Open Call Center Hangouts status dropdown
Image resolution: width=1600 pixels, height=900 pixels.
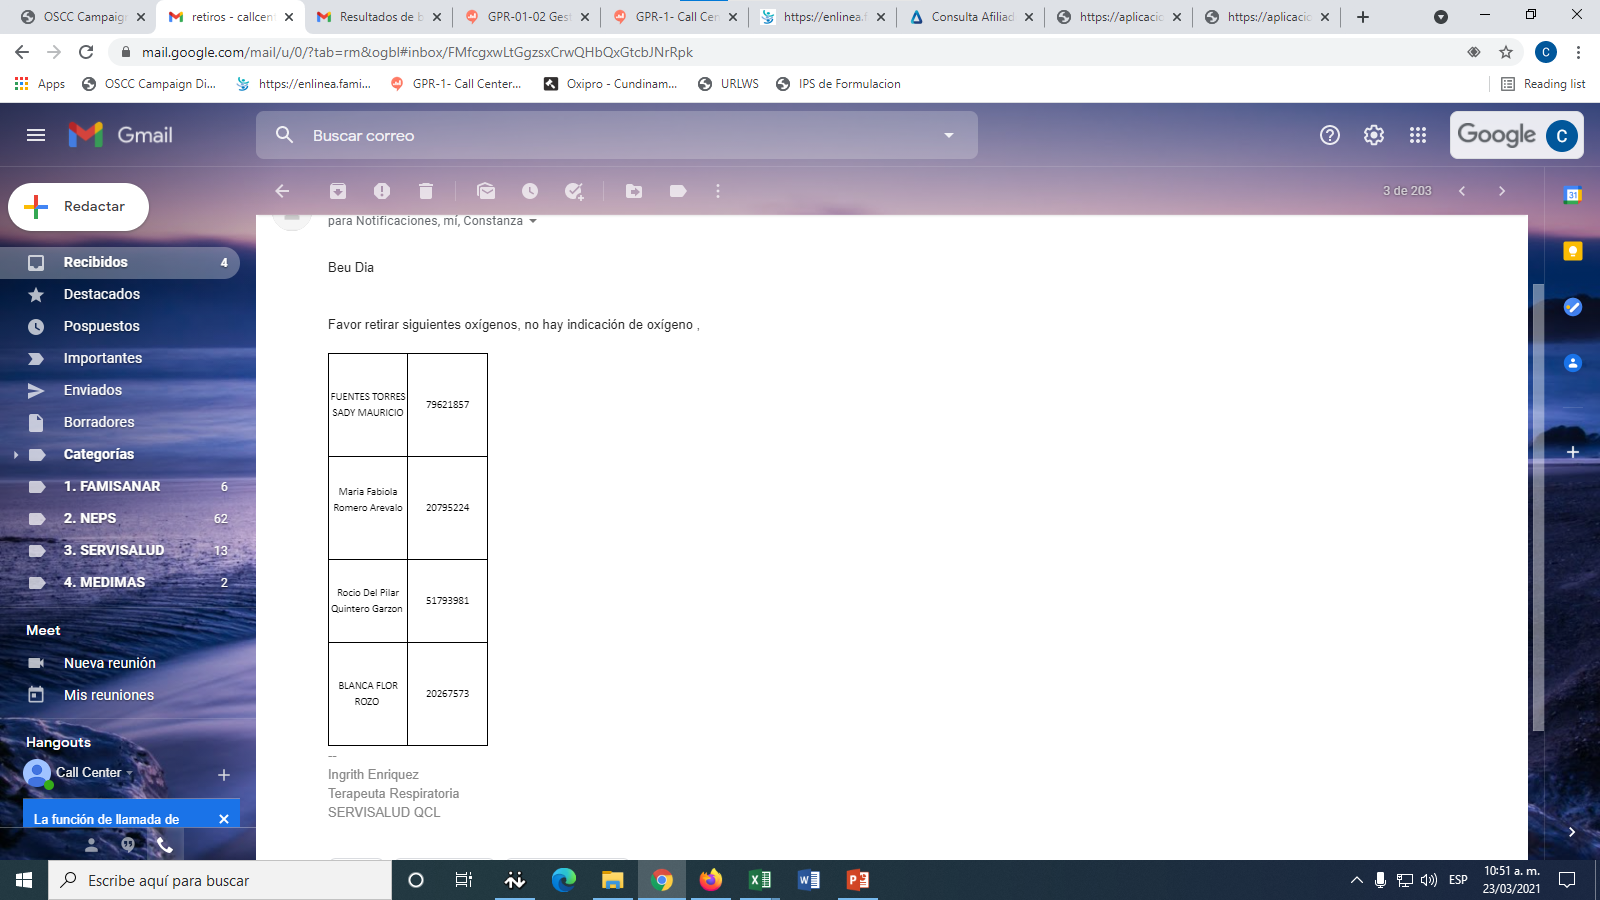[129, 773]
